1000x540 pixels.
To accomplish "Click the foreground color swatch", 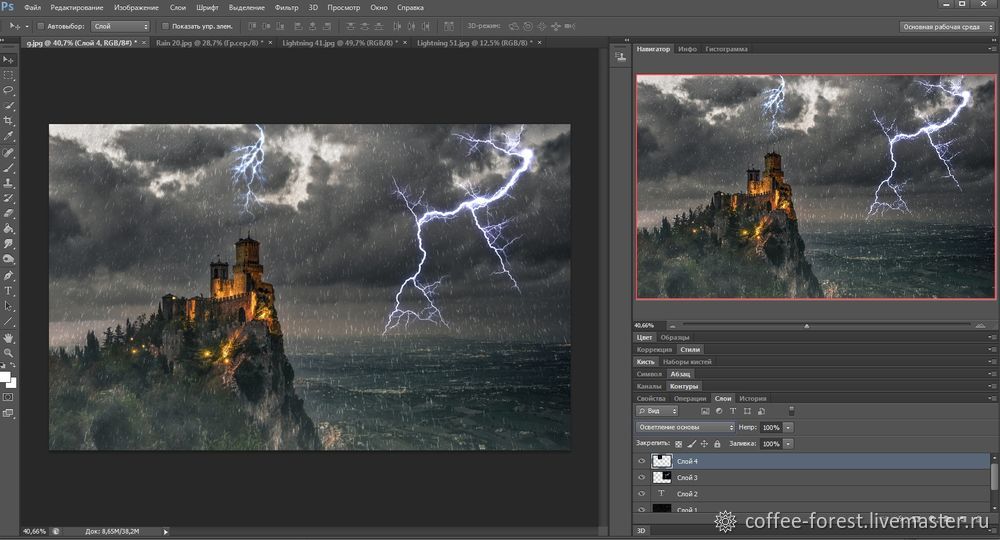I will click(6, 377).
